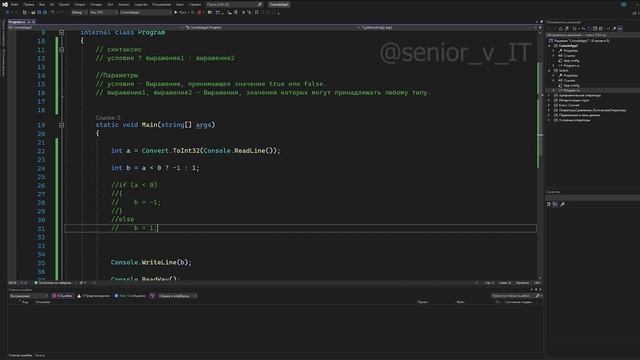This screenshot has width=640, height=360.
Task: Click Solution Explorer home icon
Action: point(561,29)
